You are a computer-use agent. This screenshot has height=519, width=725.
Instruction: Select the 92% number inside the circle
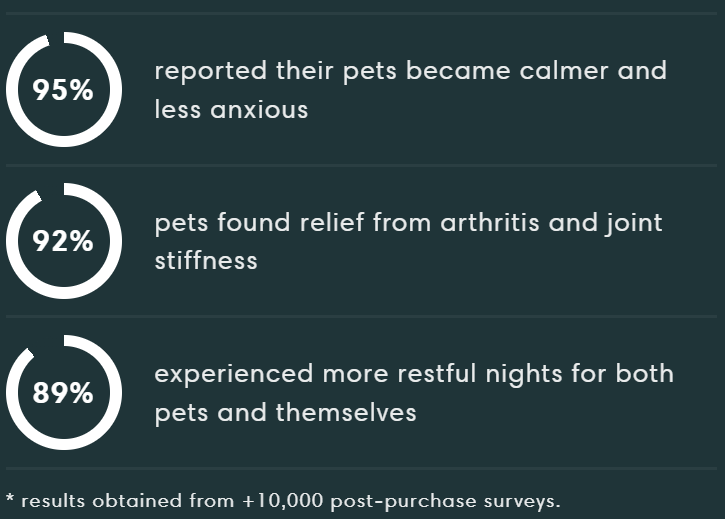[x=63, y=241]
